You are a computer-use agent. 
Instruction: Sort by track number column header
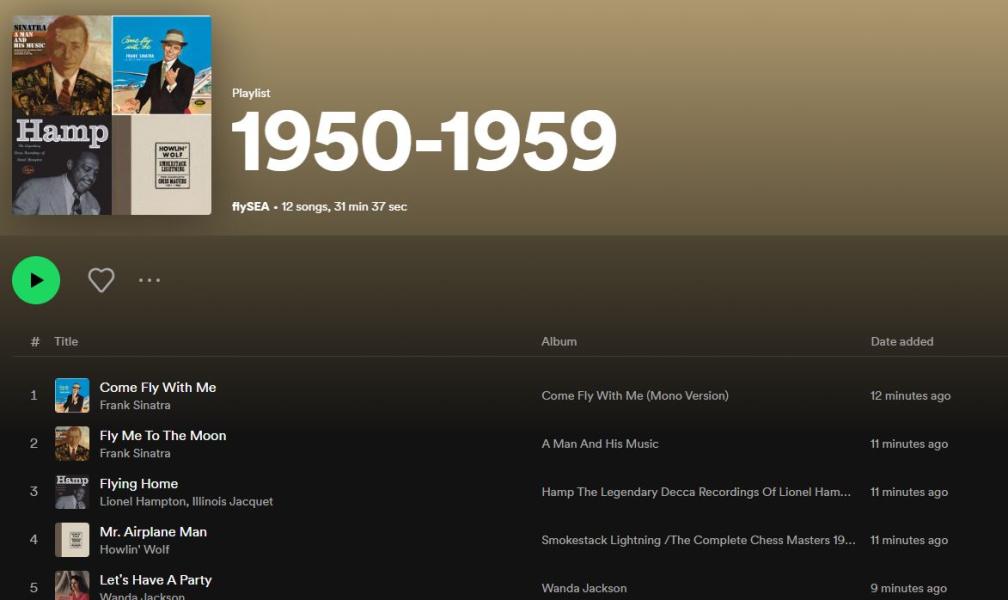35,341
